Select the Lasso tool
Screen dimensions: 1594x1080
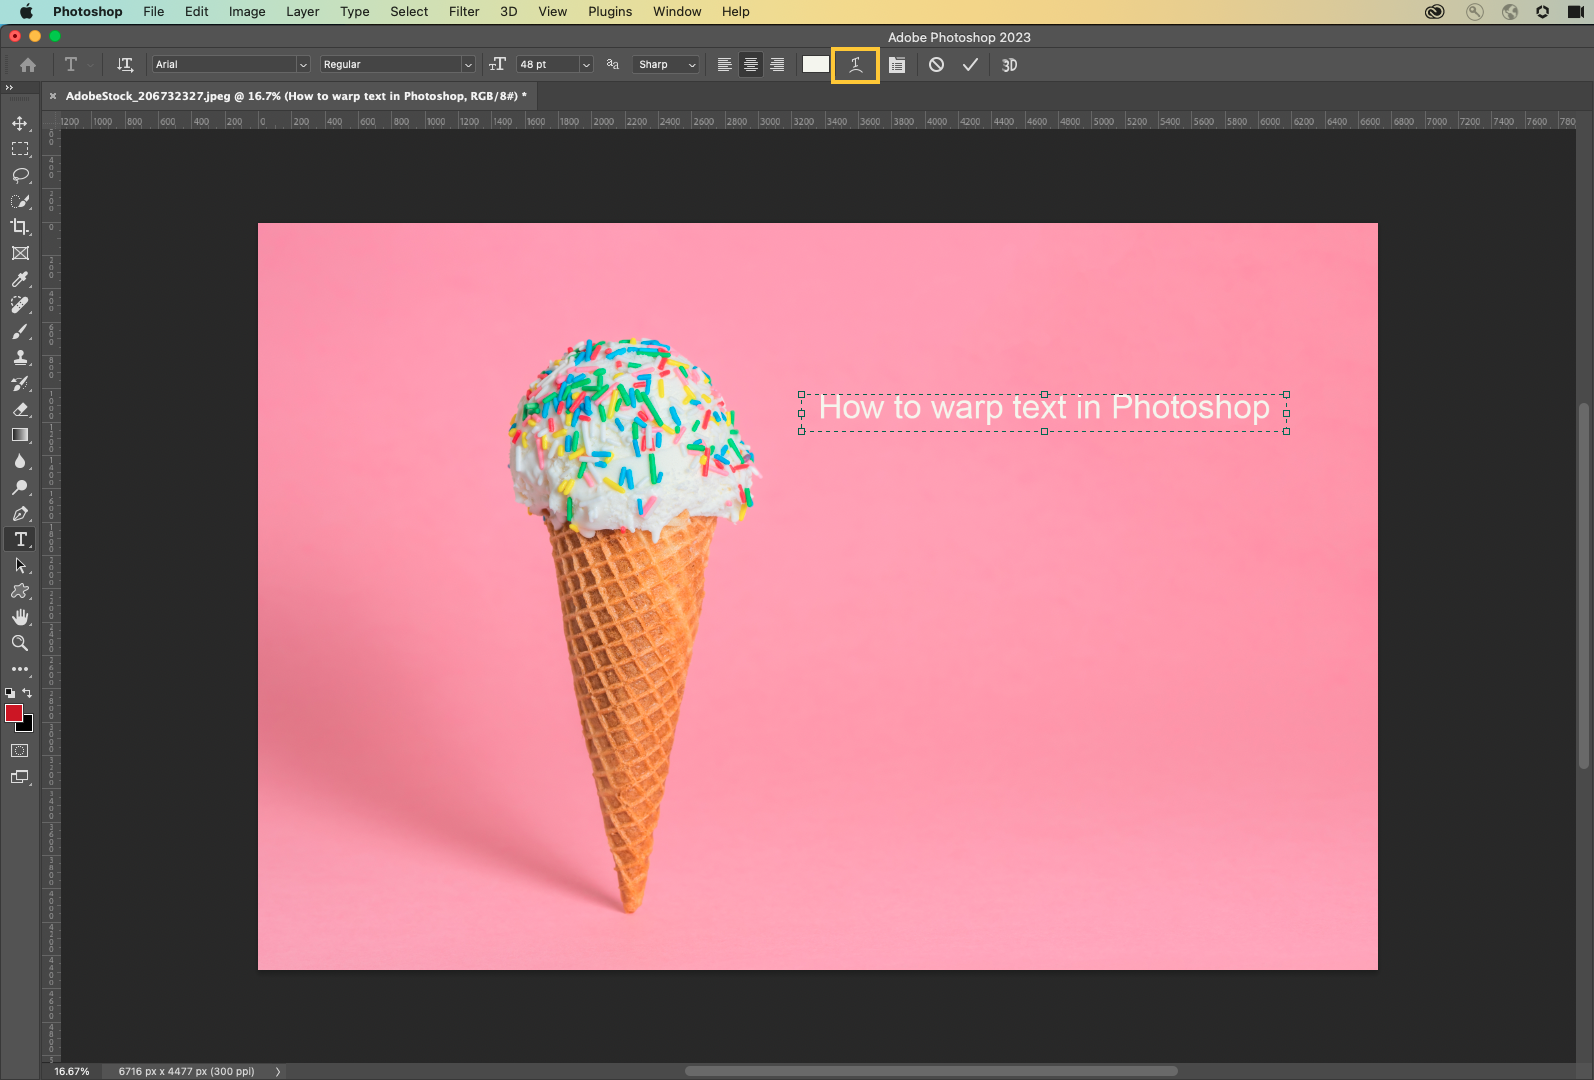pyautogui.click(x=20, y=175)
